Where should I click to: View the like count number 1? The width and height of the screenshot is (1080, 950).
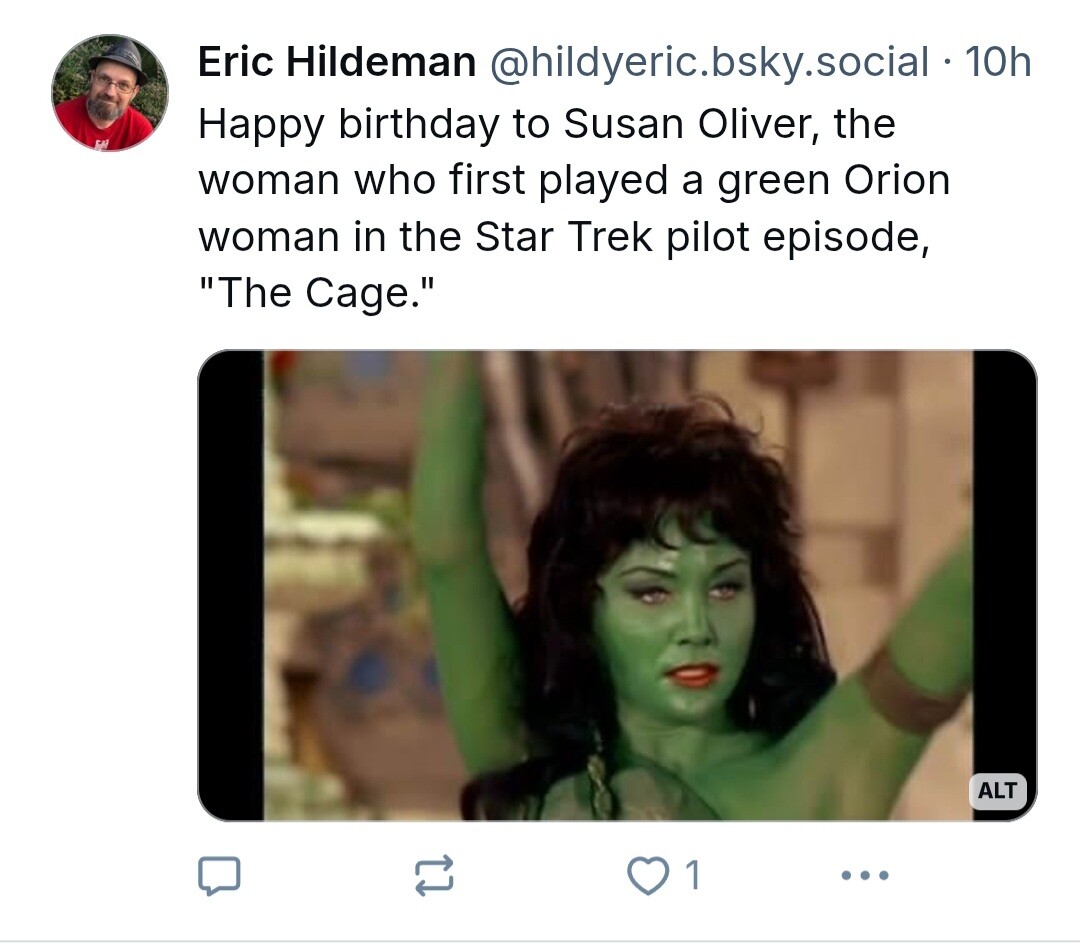click(692, 876)
